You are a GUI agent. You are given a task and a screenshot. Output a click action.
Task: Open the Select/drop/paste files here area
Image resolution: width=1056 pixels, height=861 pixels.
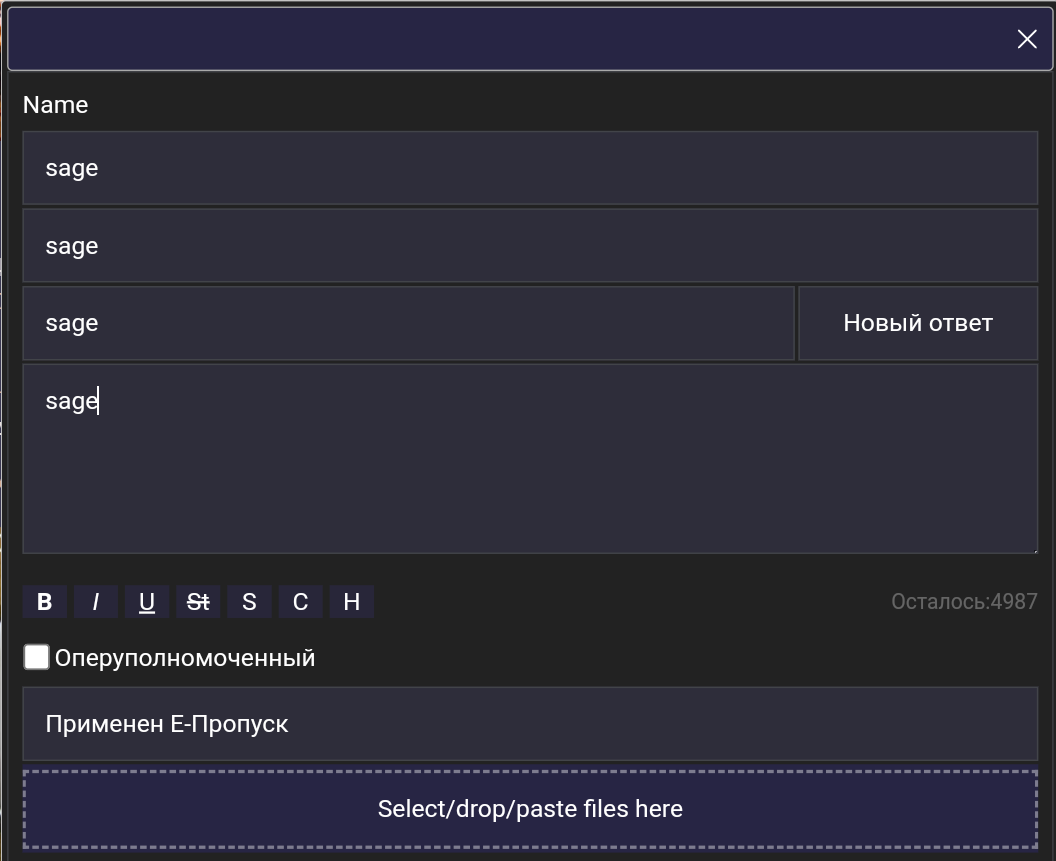(x=530, y=809)
